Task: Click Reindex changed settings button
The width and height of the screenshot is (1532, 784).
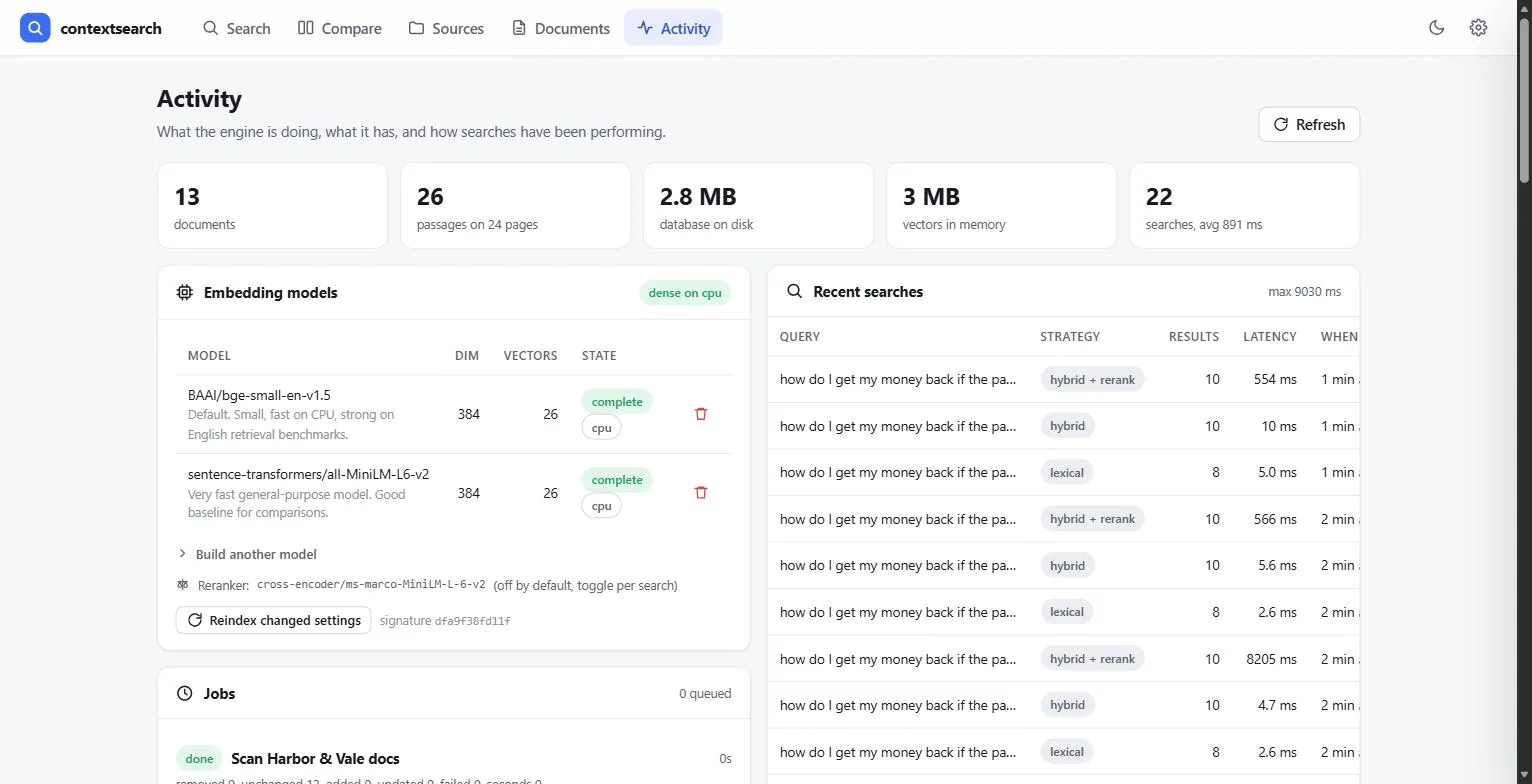Action: pos(273,621)
